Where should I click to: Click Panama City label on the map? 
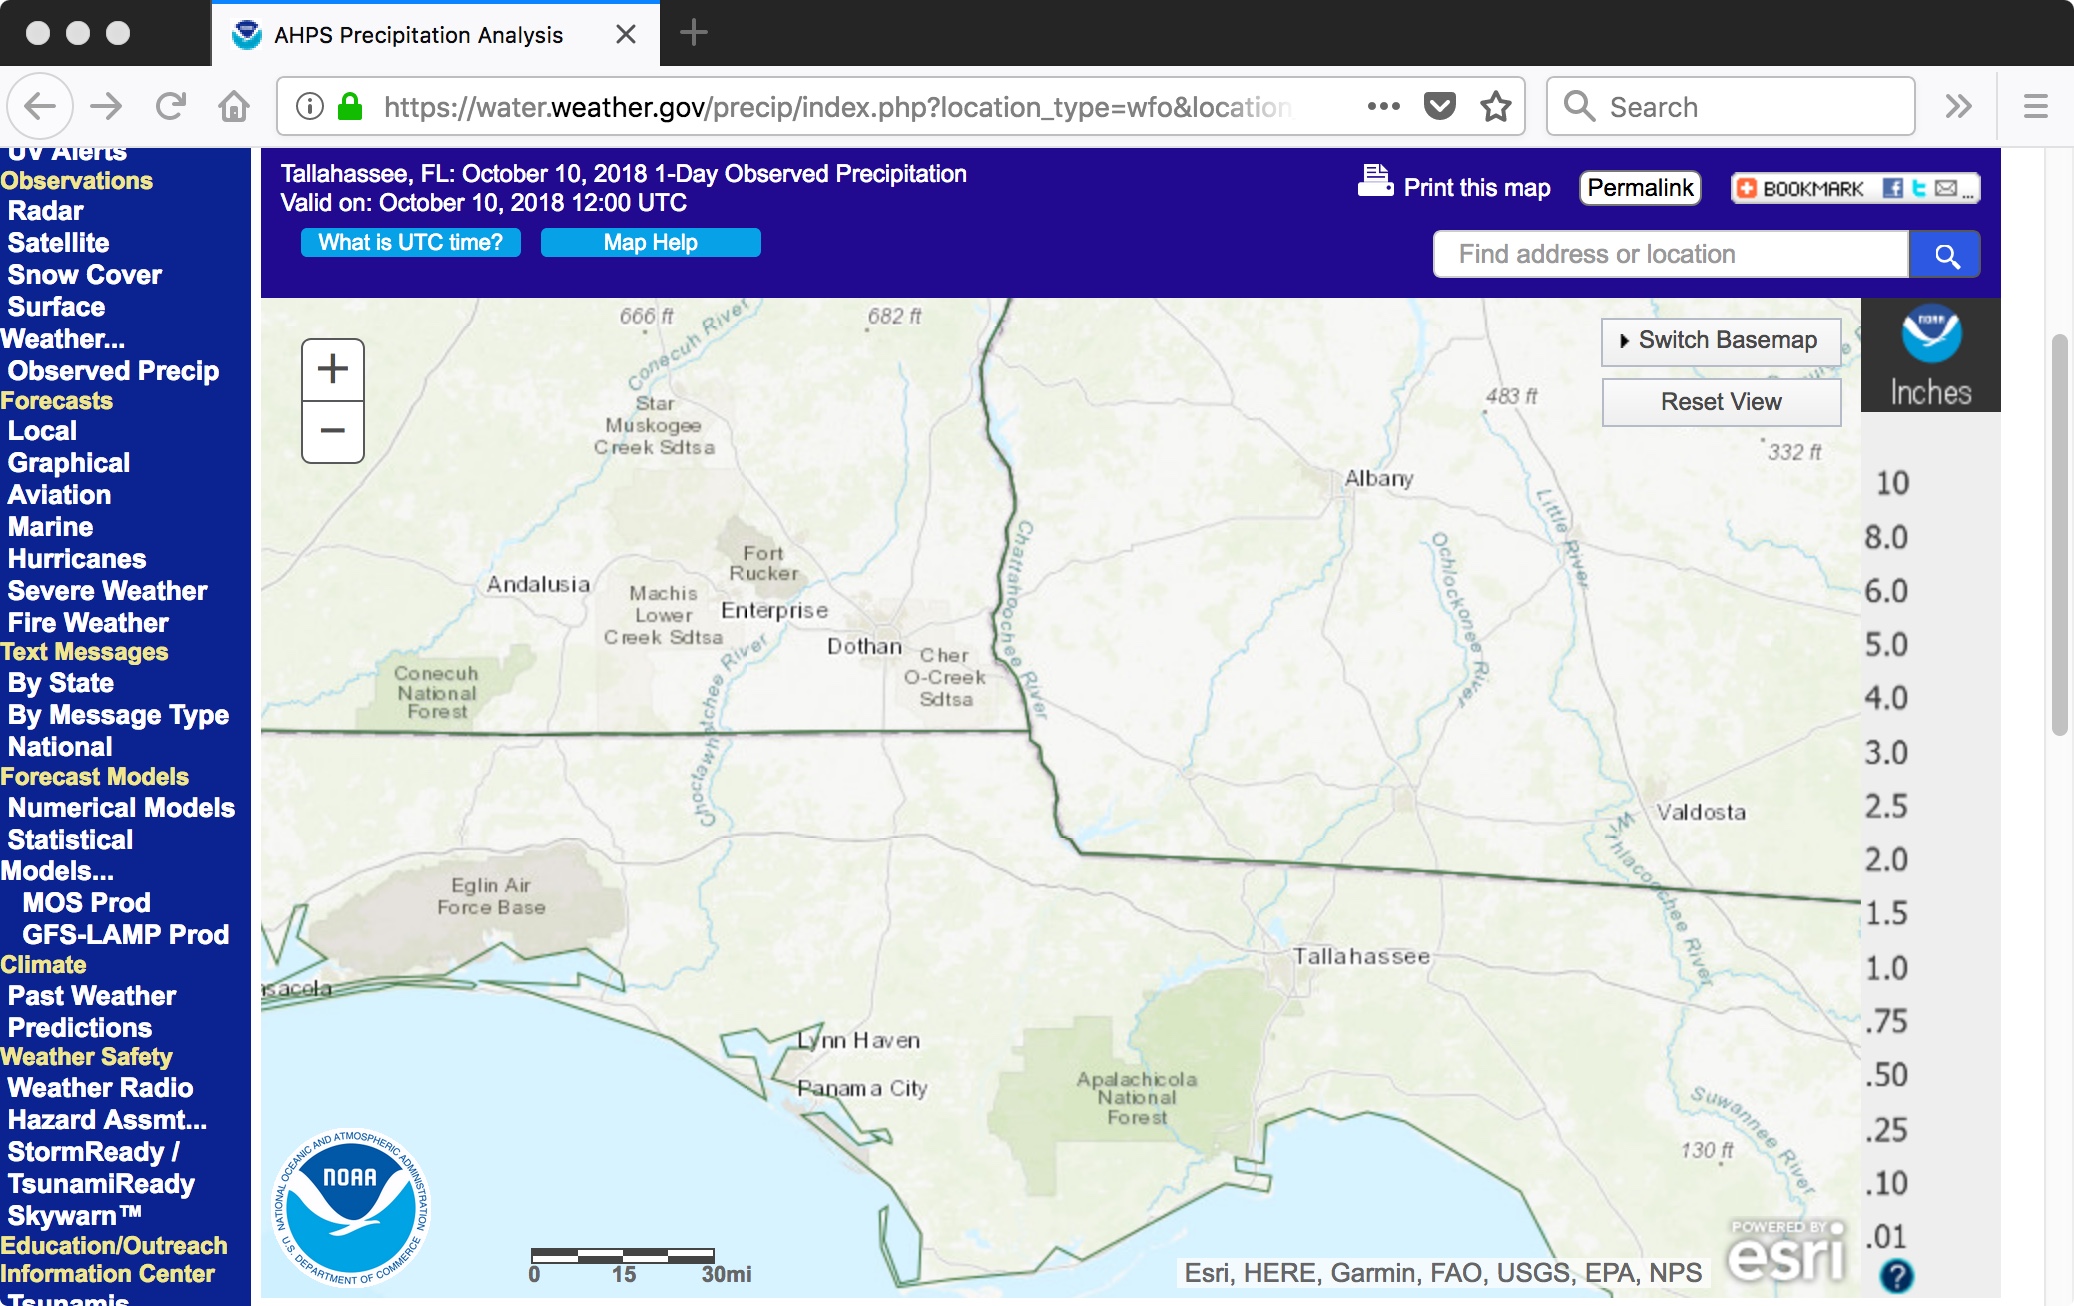point(862,1088)
